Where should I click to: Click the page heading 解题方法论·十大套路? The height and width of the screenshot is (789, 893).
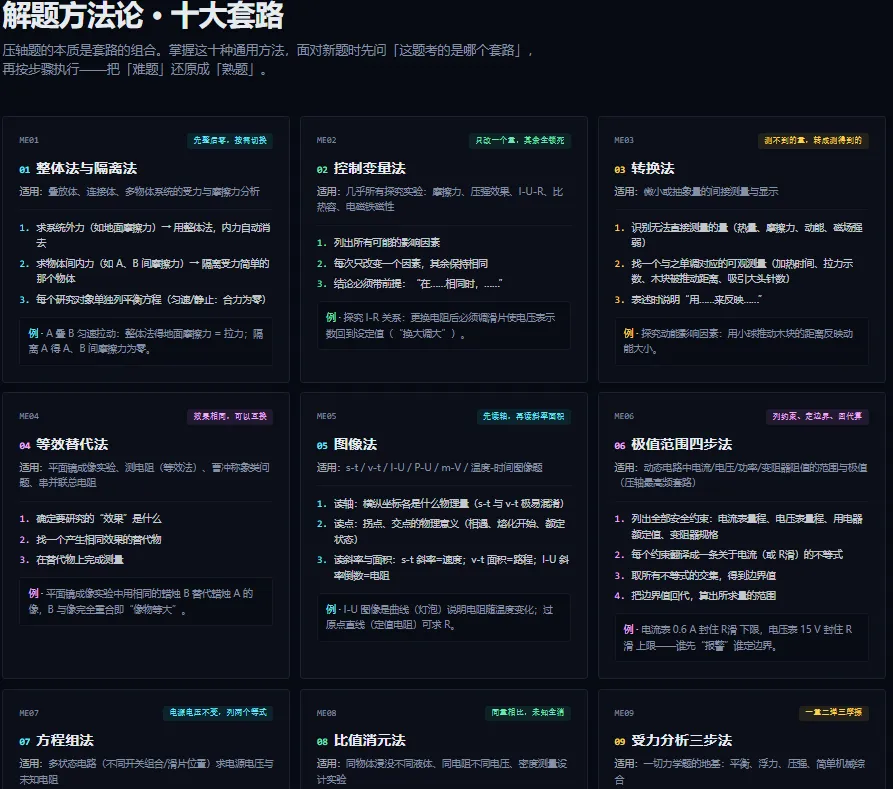(x=143, y=14)
